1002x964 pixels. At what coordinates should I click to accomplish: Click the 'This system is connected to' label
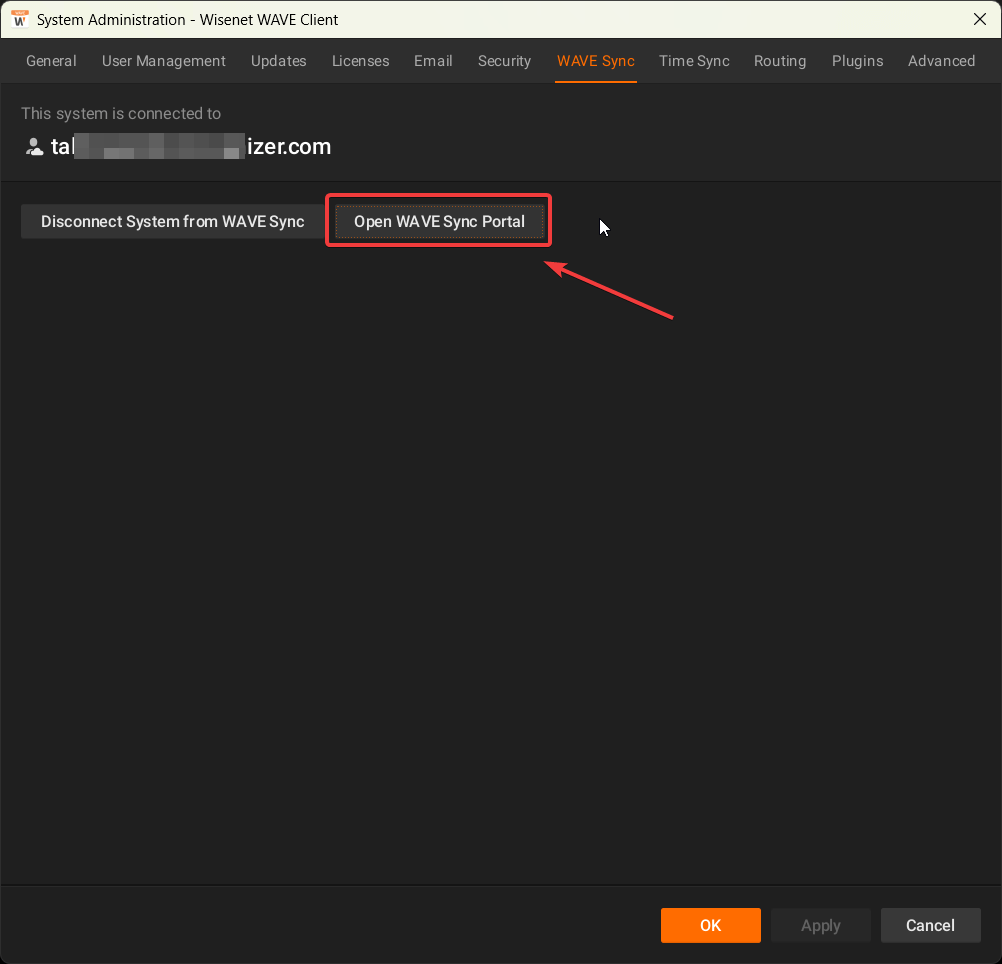click(x=121, y=114)
